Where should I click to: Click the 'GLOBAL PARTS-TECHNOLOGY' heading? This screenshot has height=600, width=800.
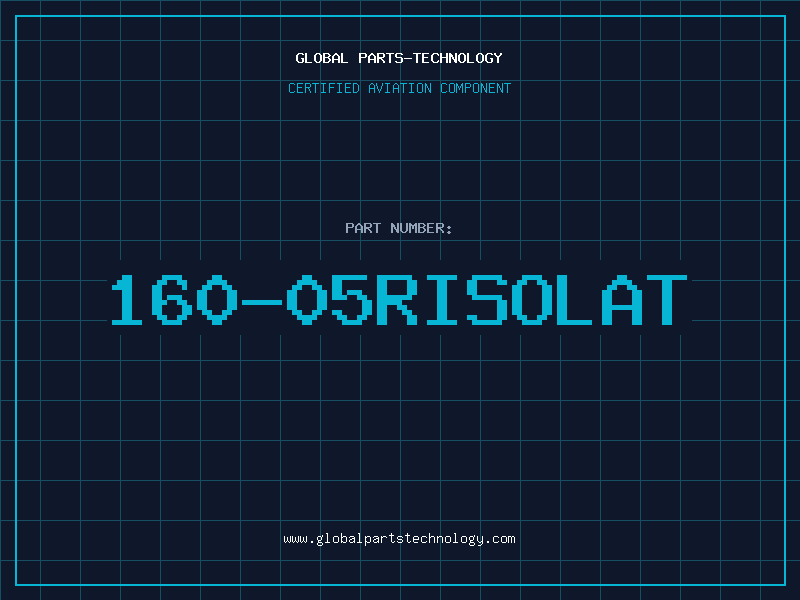pos(399,58)
